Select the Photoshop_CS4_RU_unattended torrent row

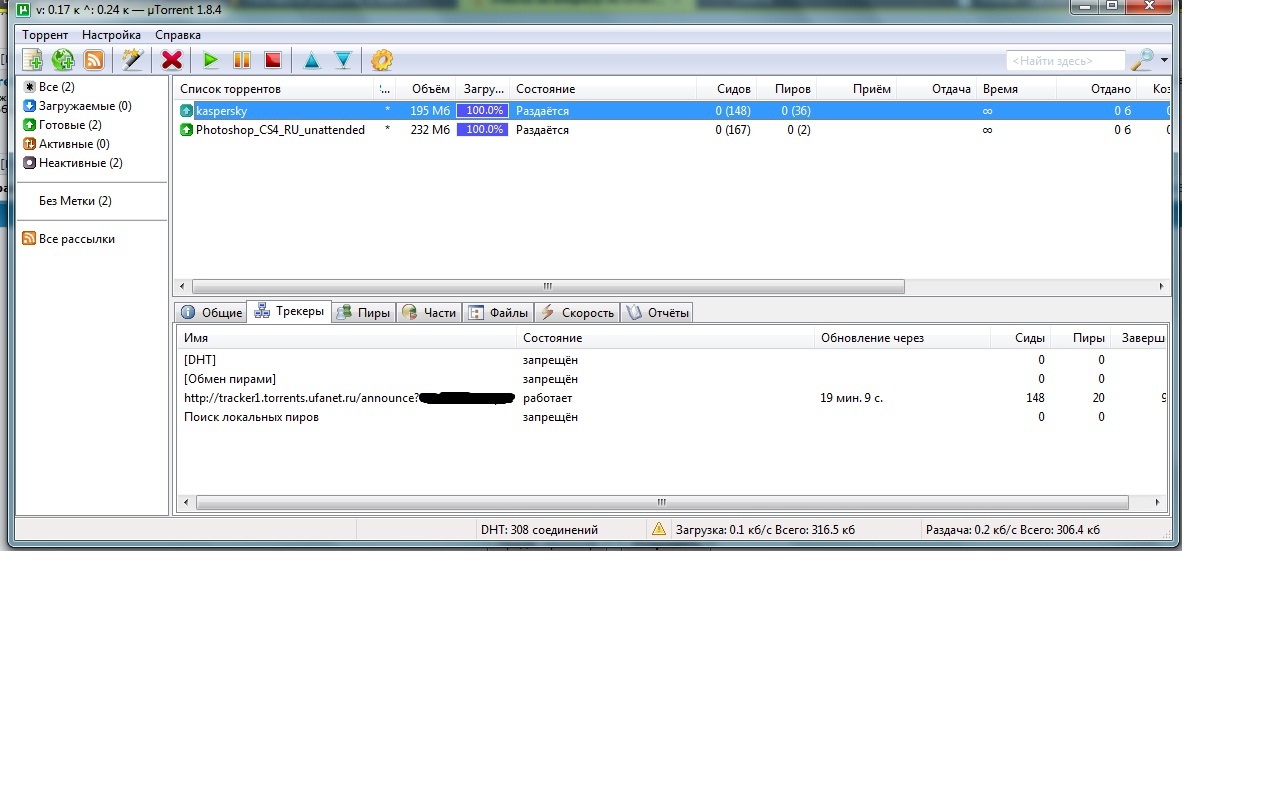point(672,130)
